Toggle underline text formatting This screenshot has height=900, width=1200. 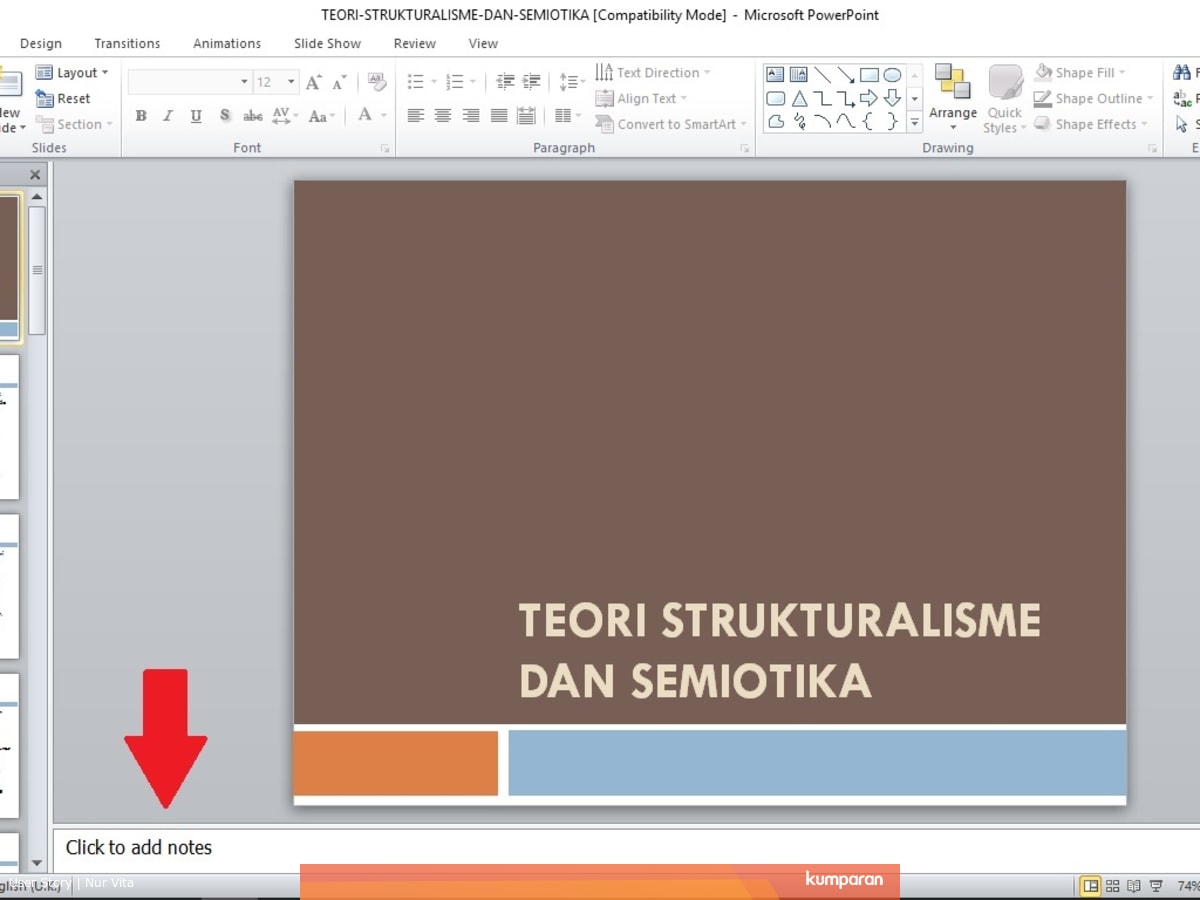pyautogui.click(x=196, y=116)
